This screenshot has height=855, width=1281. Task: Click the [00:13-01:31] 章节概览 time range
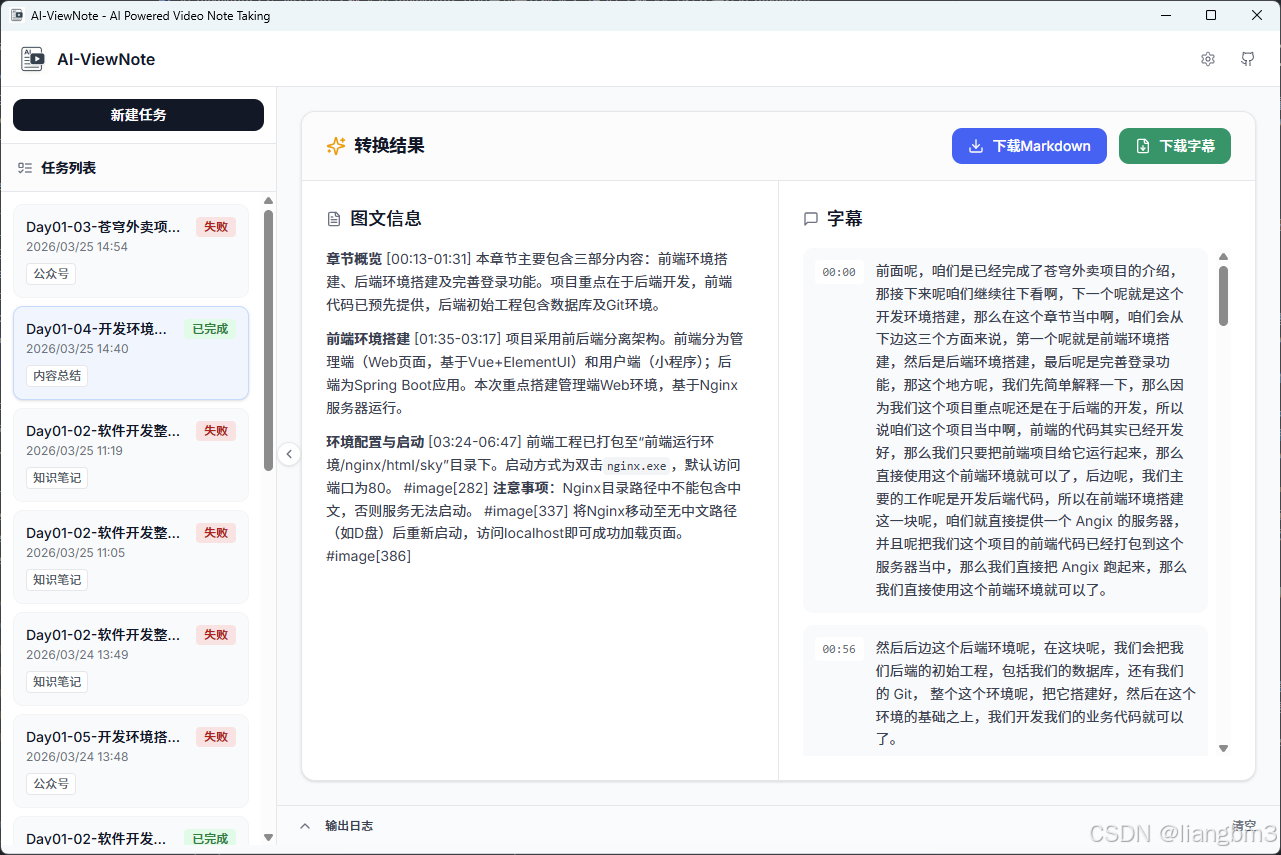pyautogui.click(x=428, y=259)
